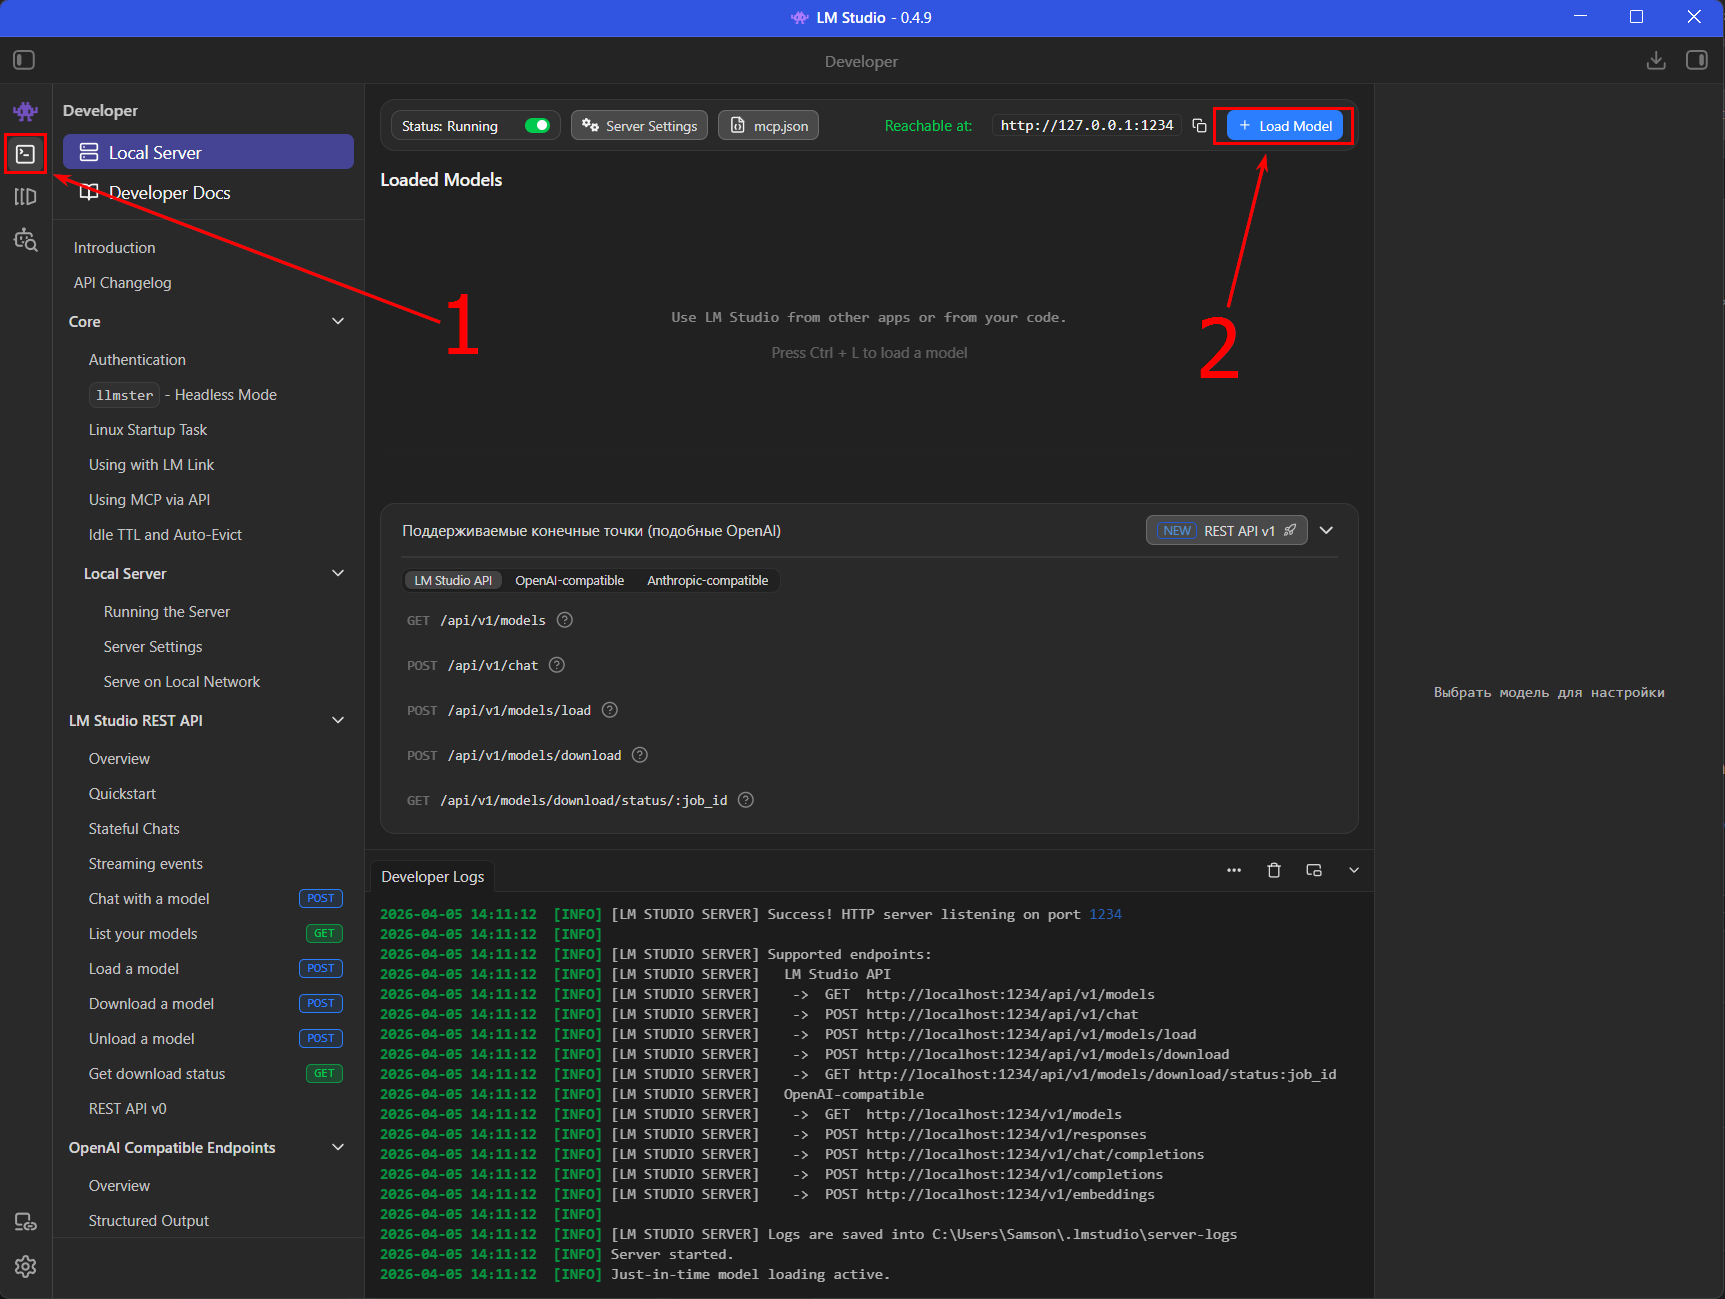Copy the server address to clipboard
The height and width of the screenshot is (1299, 1725).
(x=1199, y=126)
